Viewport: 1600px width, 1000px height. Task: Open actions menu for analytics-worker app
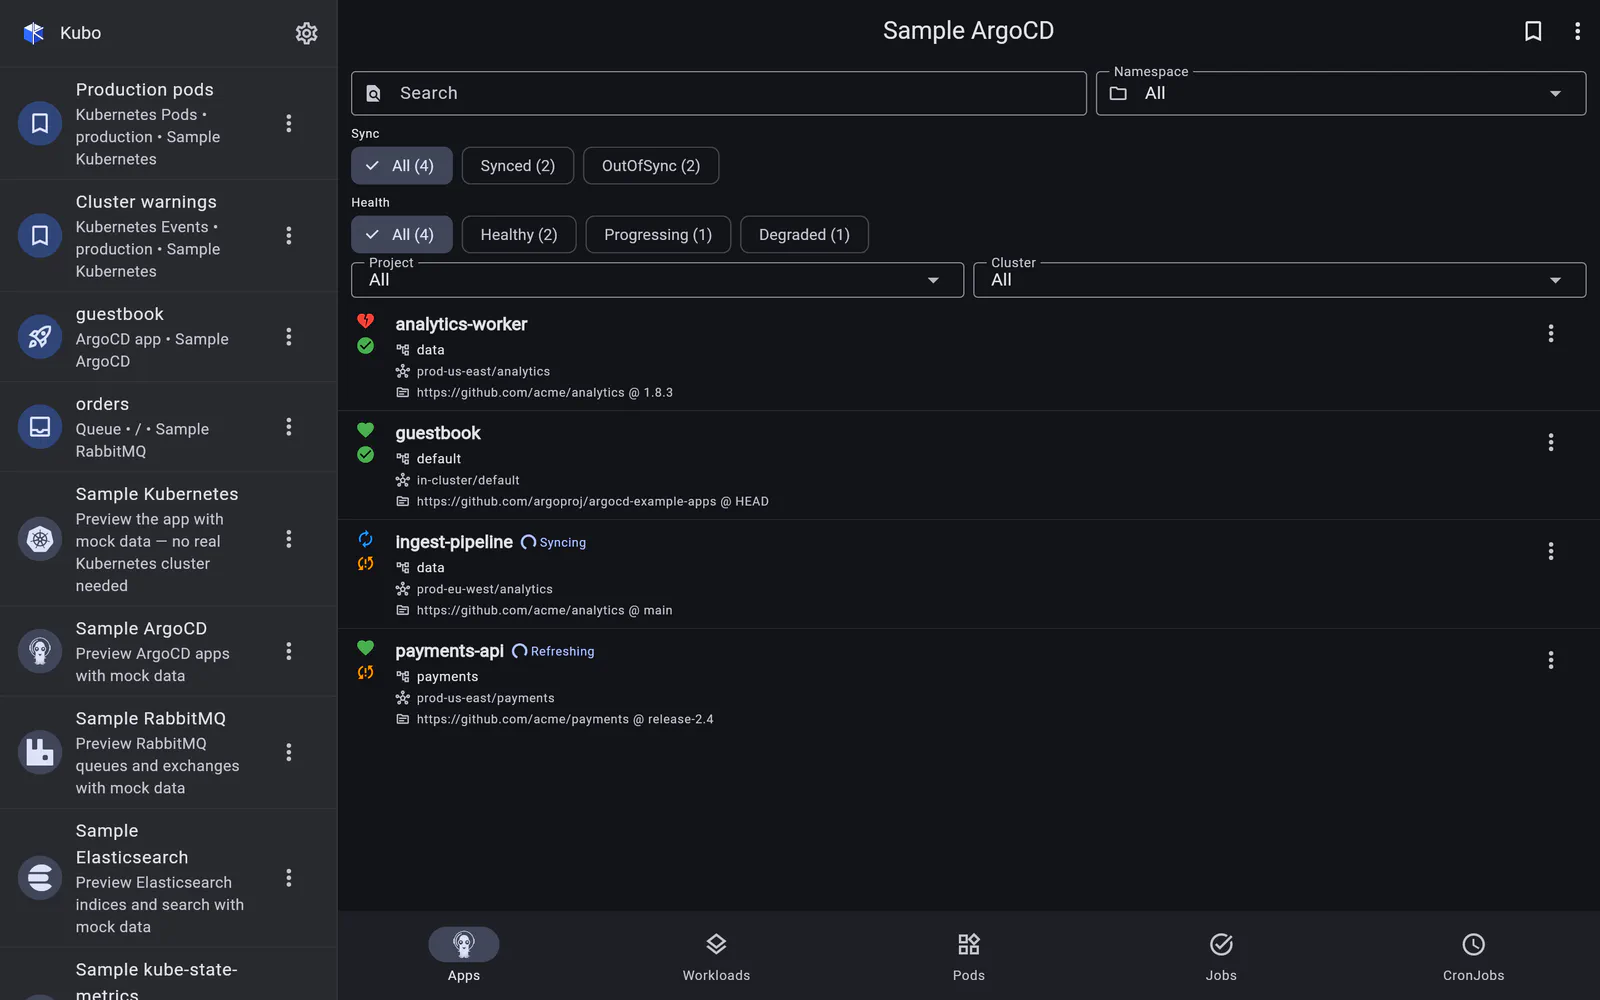point(1551,334)
